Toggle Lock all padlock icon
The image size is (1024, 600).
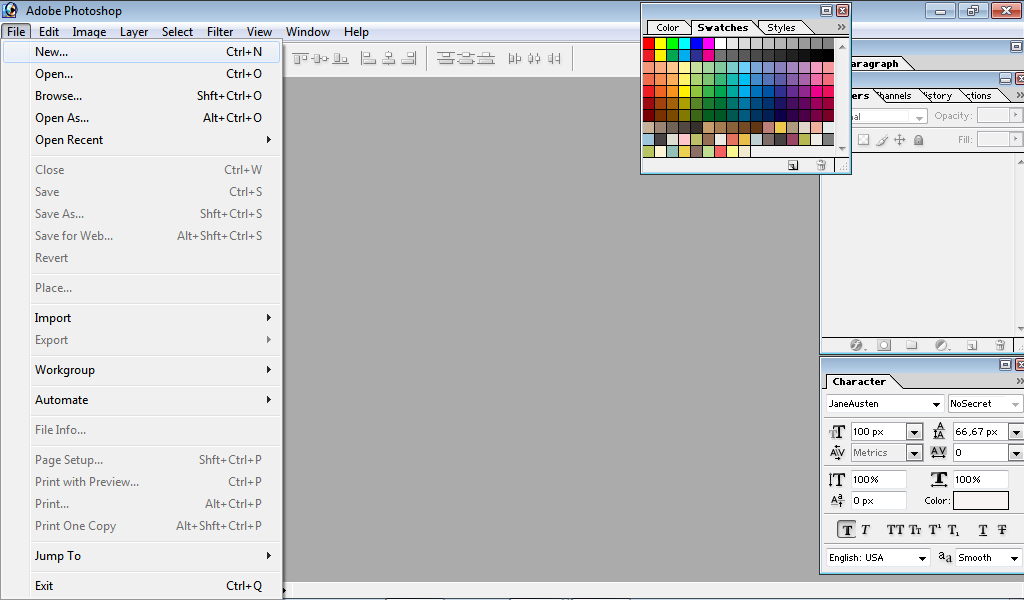coord(918,140)
